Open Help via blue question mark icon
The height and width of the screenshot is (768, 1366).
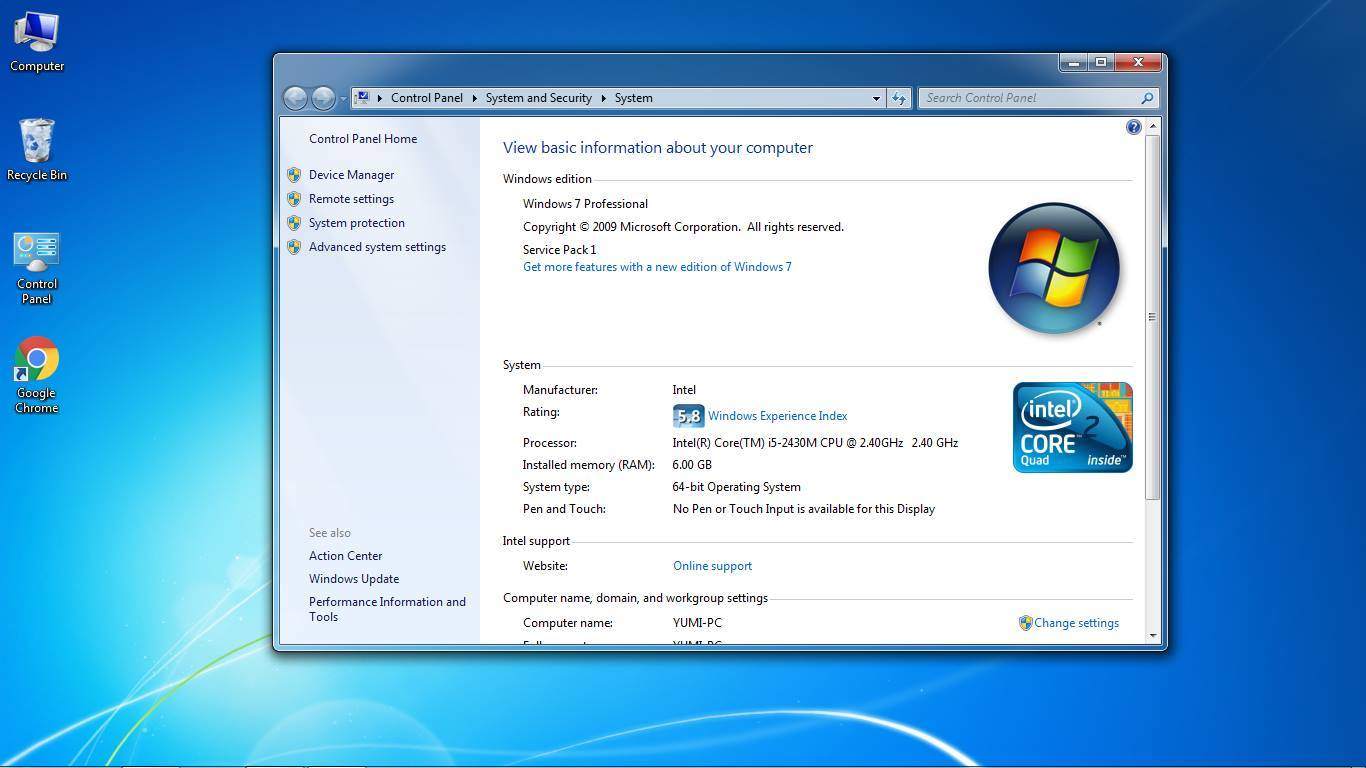[1133, 127]
